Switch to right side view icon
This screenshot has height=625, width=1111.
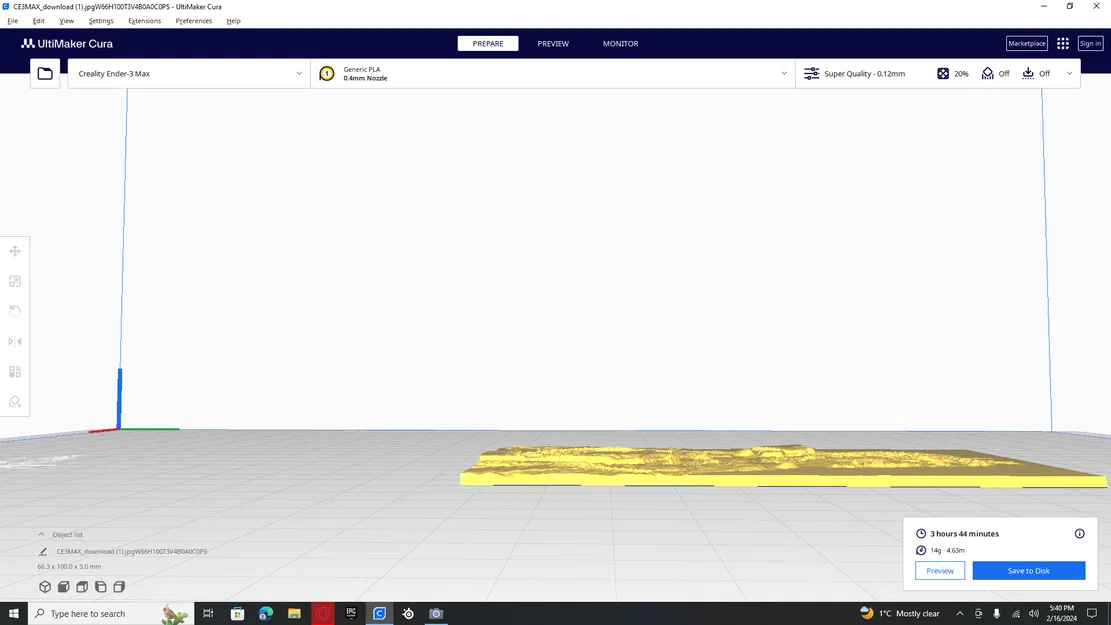[119, 587]
